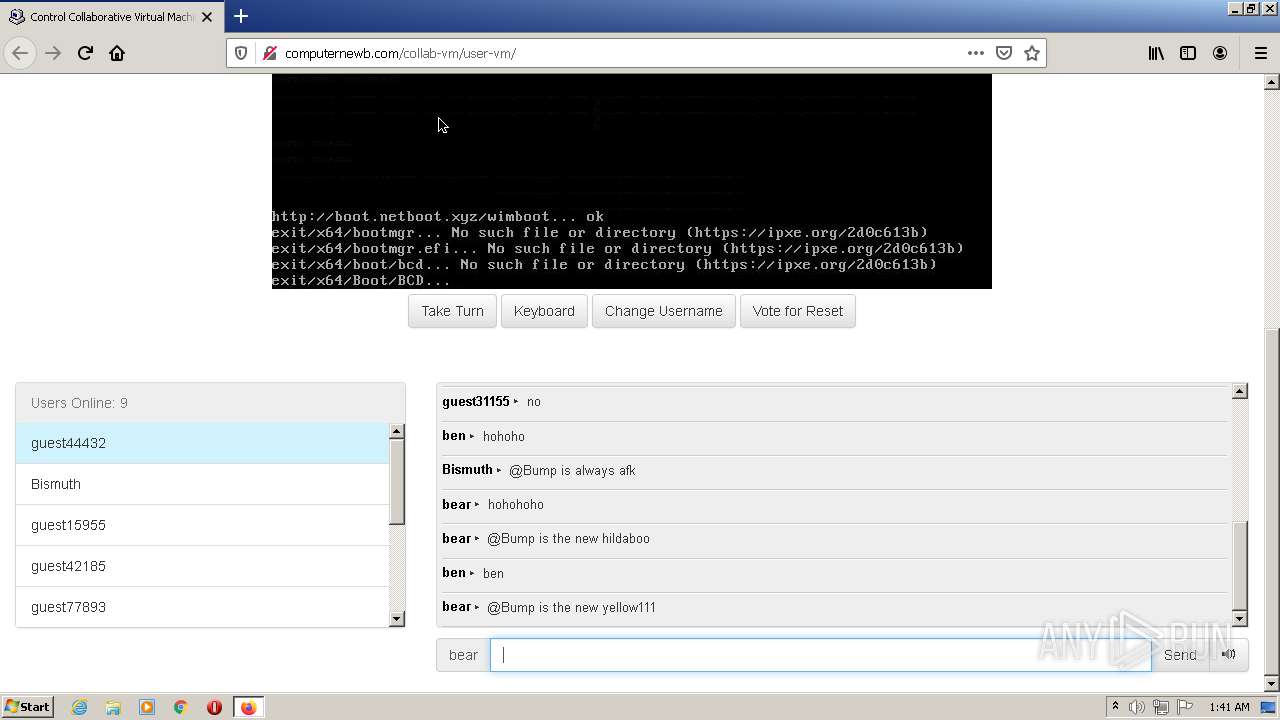Open a new browser tab

pyautogui.click(x=241, y=16)
